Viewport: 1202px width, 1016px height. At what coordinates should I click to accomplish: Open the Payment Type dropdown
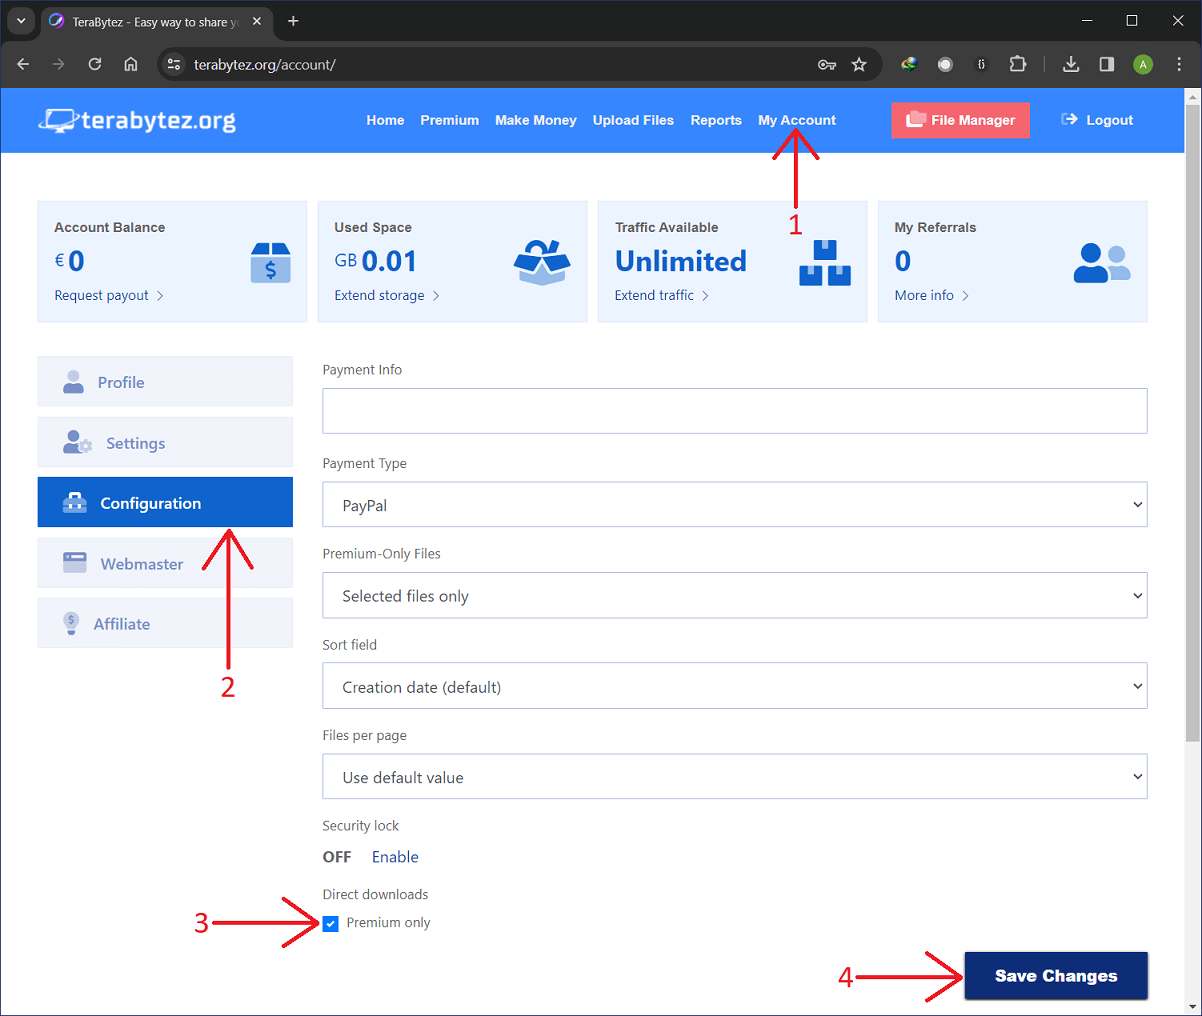click(735, 504)
